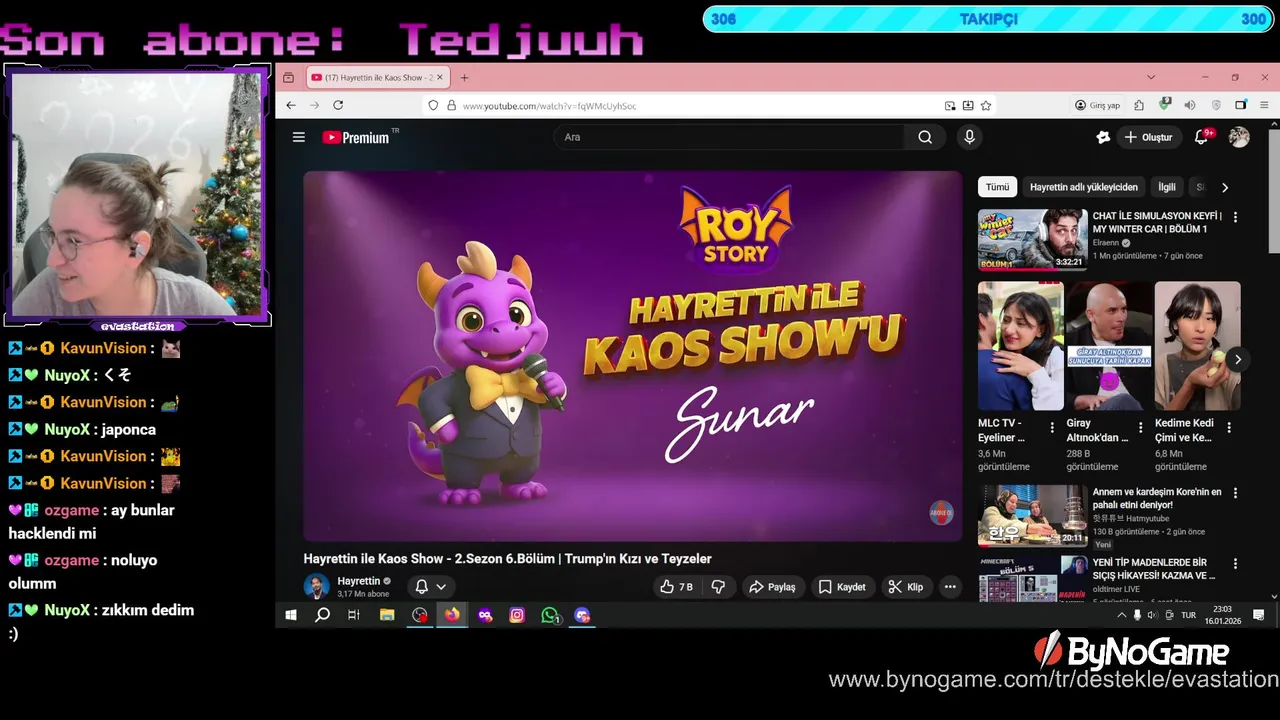Switch to Firefox on the taskbar
Screen dimensions: 1280x720
[452, 615]
